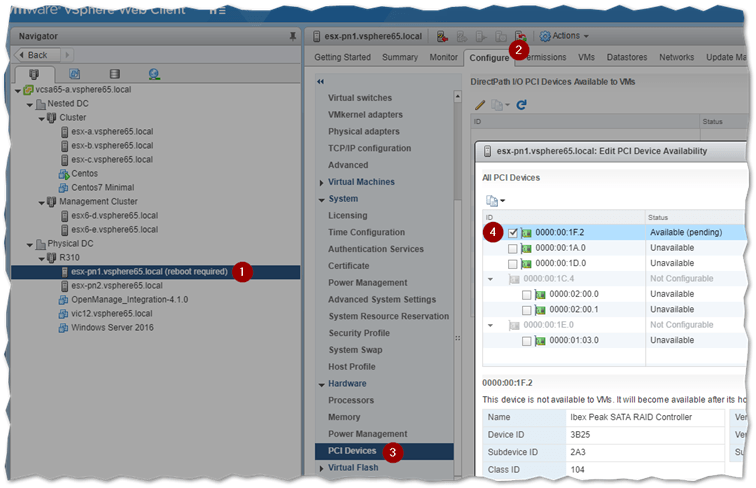Open the Actions dropdown menu
The width and height of the screenshot is (756, 488).
(564, 36)
